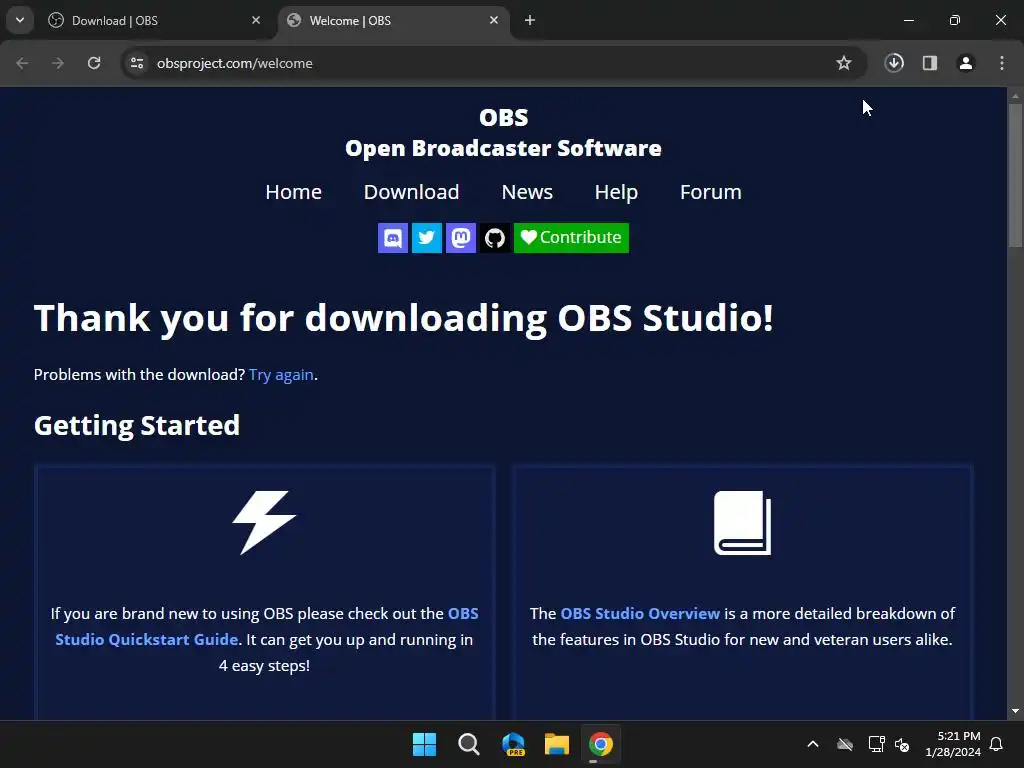Open the OBS Twitter icon link
This screenshot has width=1024, height=768.
point(426,238)
